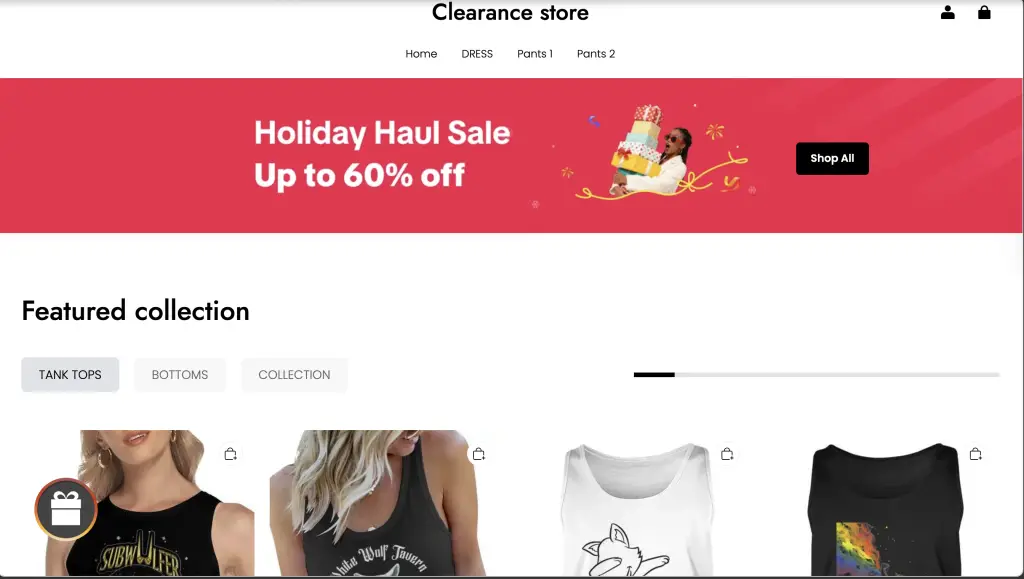Viewport: 1024px width, 579px height.
Task: Quick-add the black rainbow tank to cart
Action: tap(976, 454)
